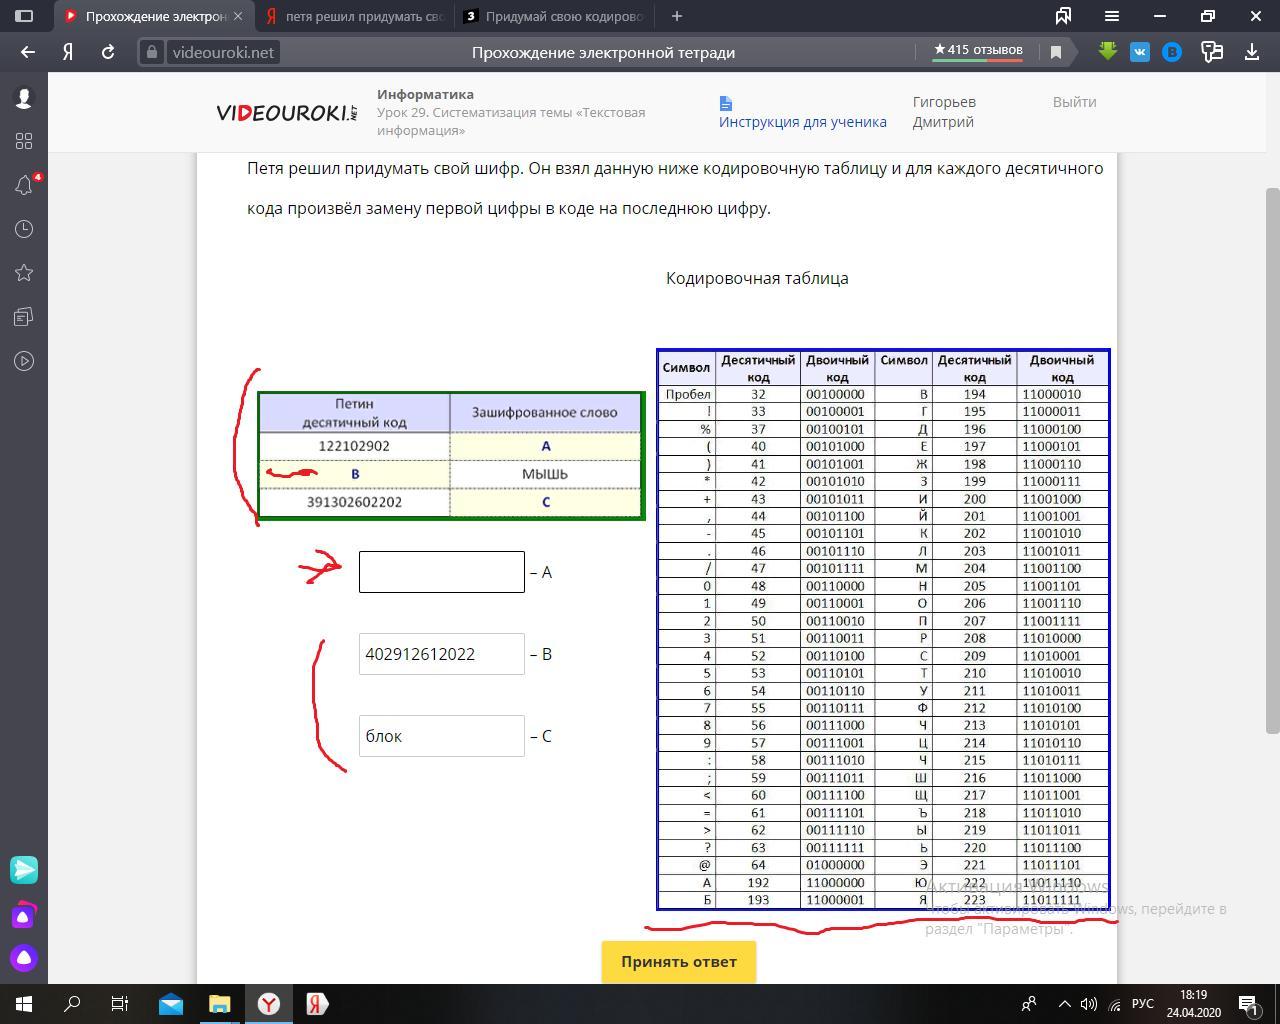The image size is (1280, 1024).
Task: Open the teal messenger app in sidebar
Action: tap(24, 870)
